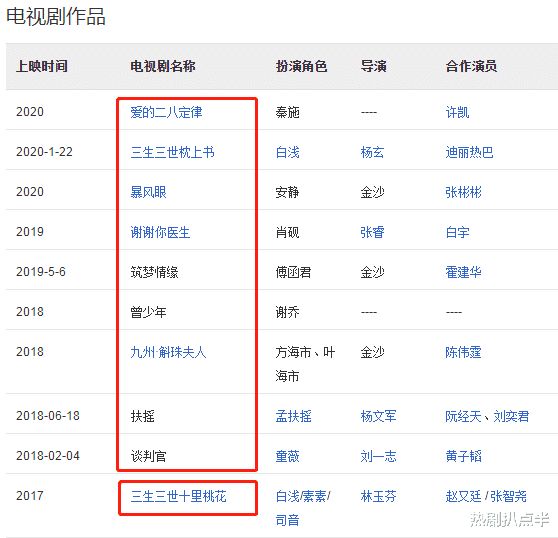Open the 三生三世枕上书 link
This screenshot has width=558, height=538.
pyautogui.click(x=172, y=152)
